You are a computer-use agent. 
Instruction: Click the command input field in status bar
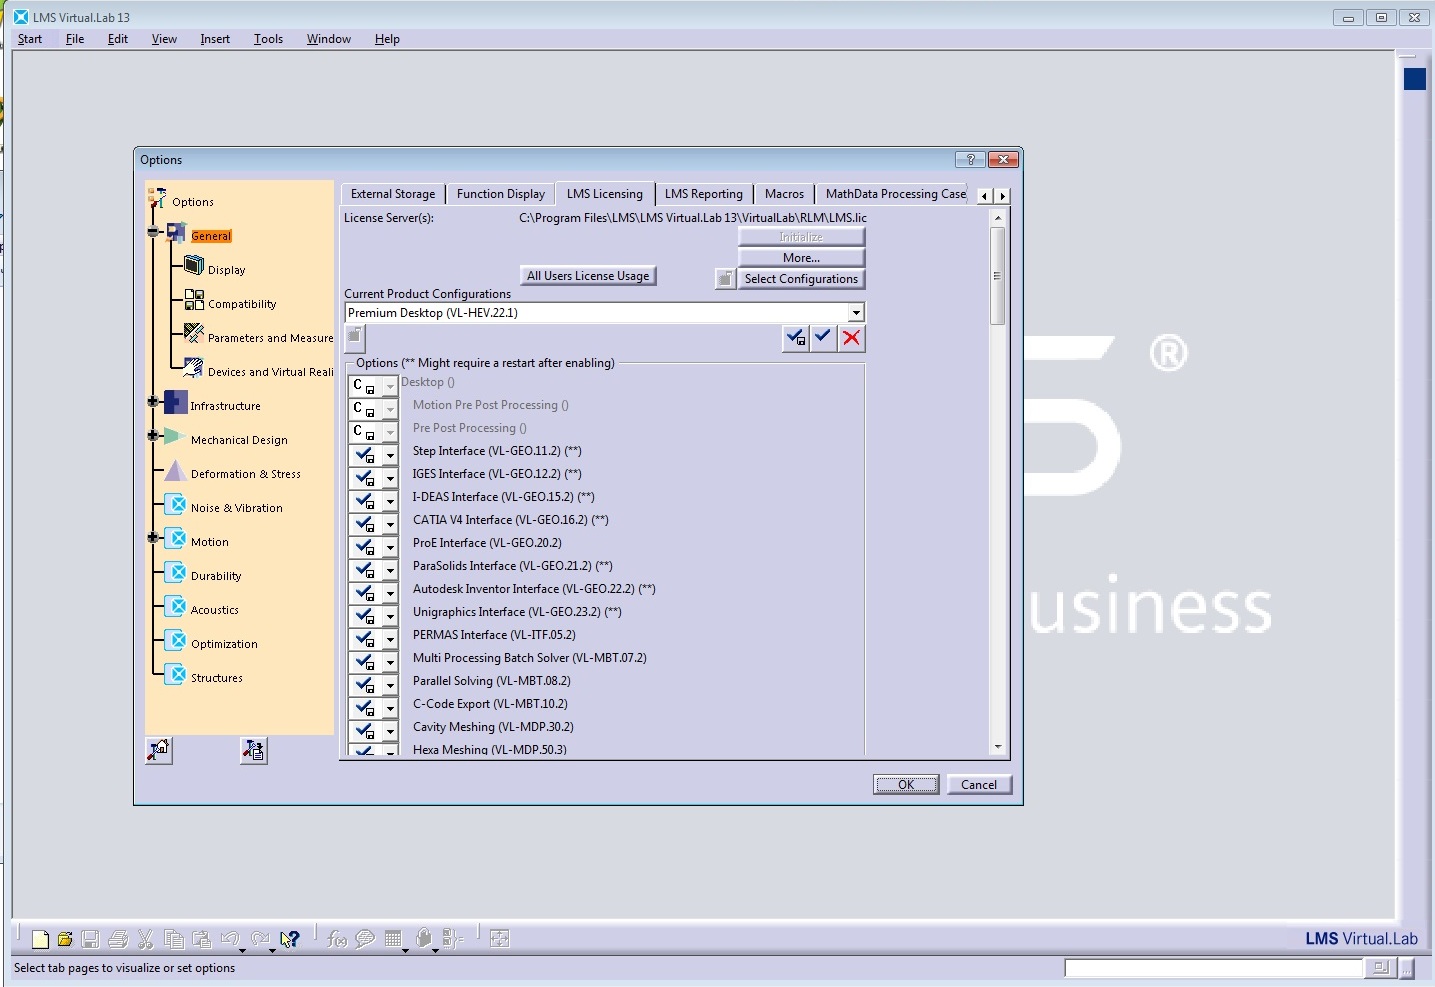pos(1213,968)
